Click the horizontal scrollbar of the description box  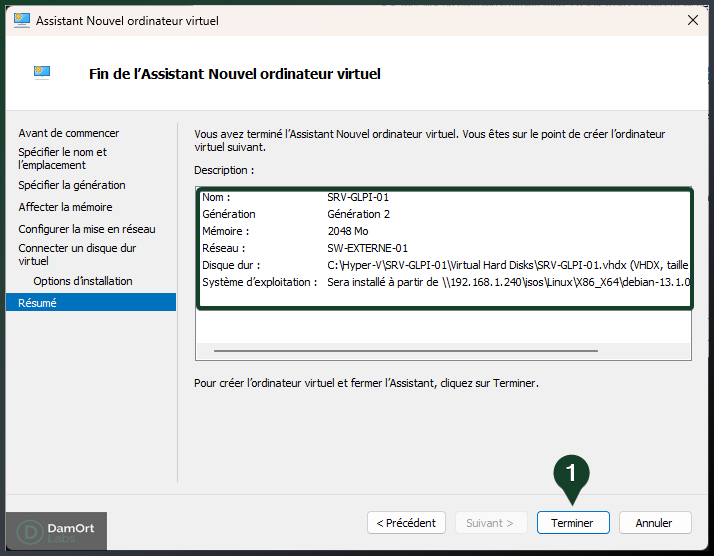coord(405,351)
